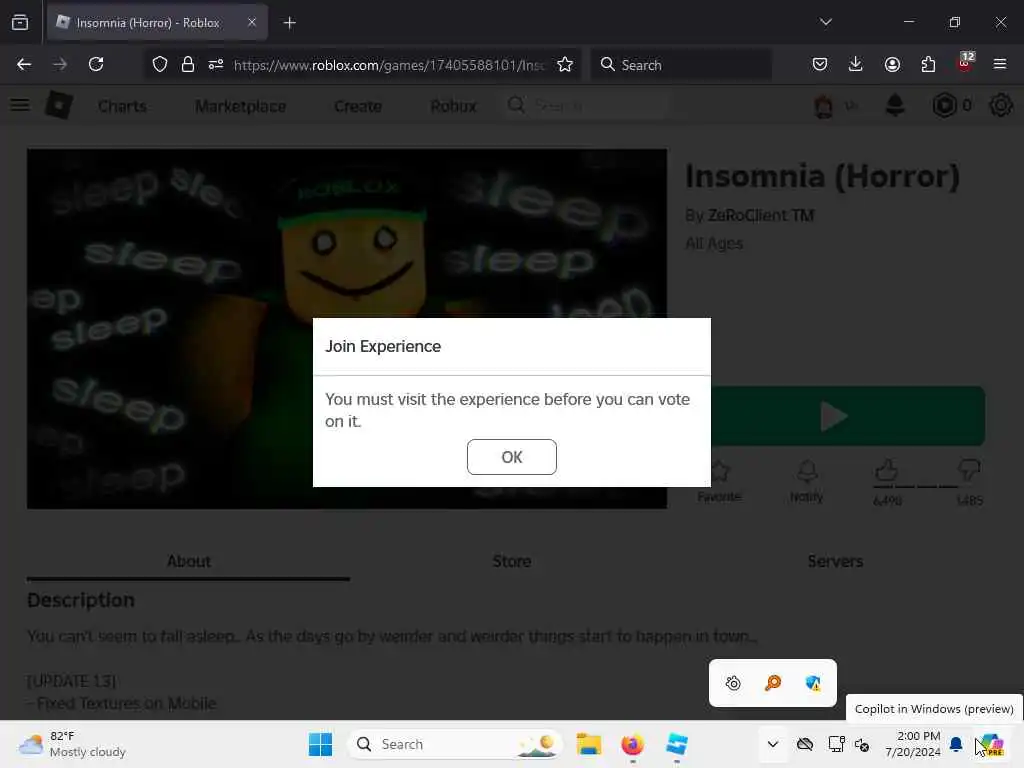The width and height of the screenshot is (1024, 768).
Task: Bookmark this page with the star
Action: [565, 64]
